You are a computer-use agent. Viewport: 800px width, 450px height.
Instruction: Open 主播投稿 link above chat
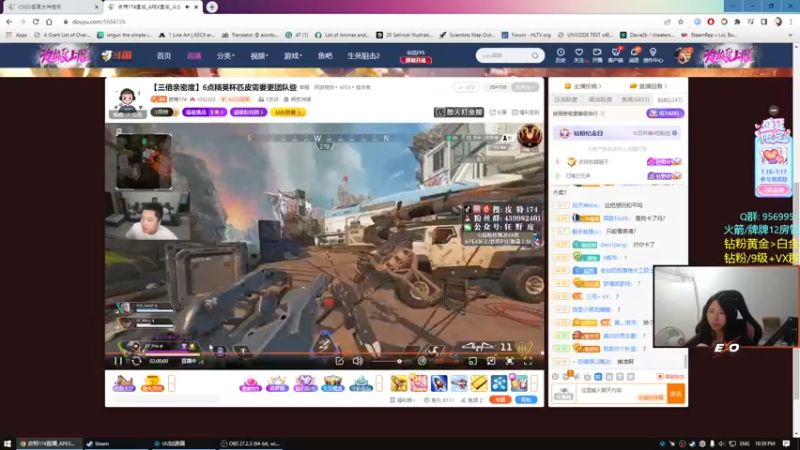pos(583,86)
